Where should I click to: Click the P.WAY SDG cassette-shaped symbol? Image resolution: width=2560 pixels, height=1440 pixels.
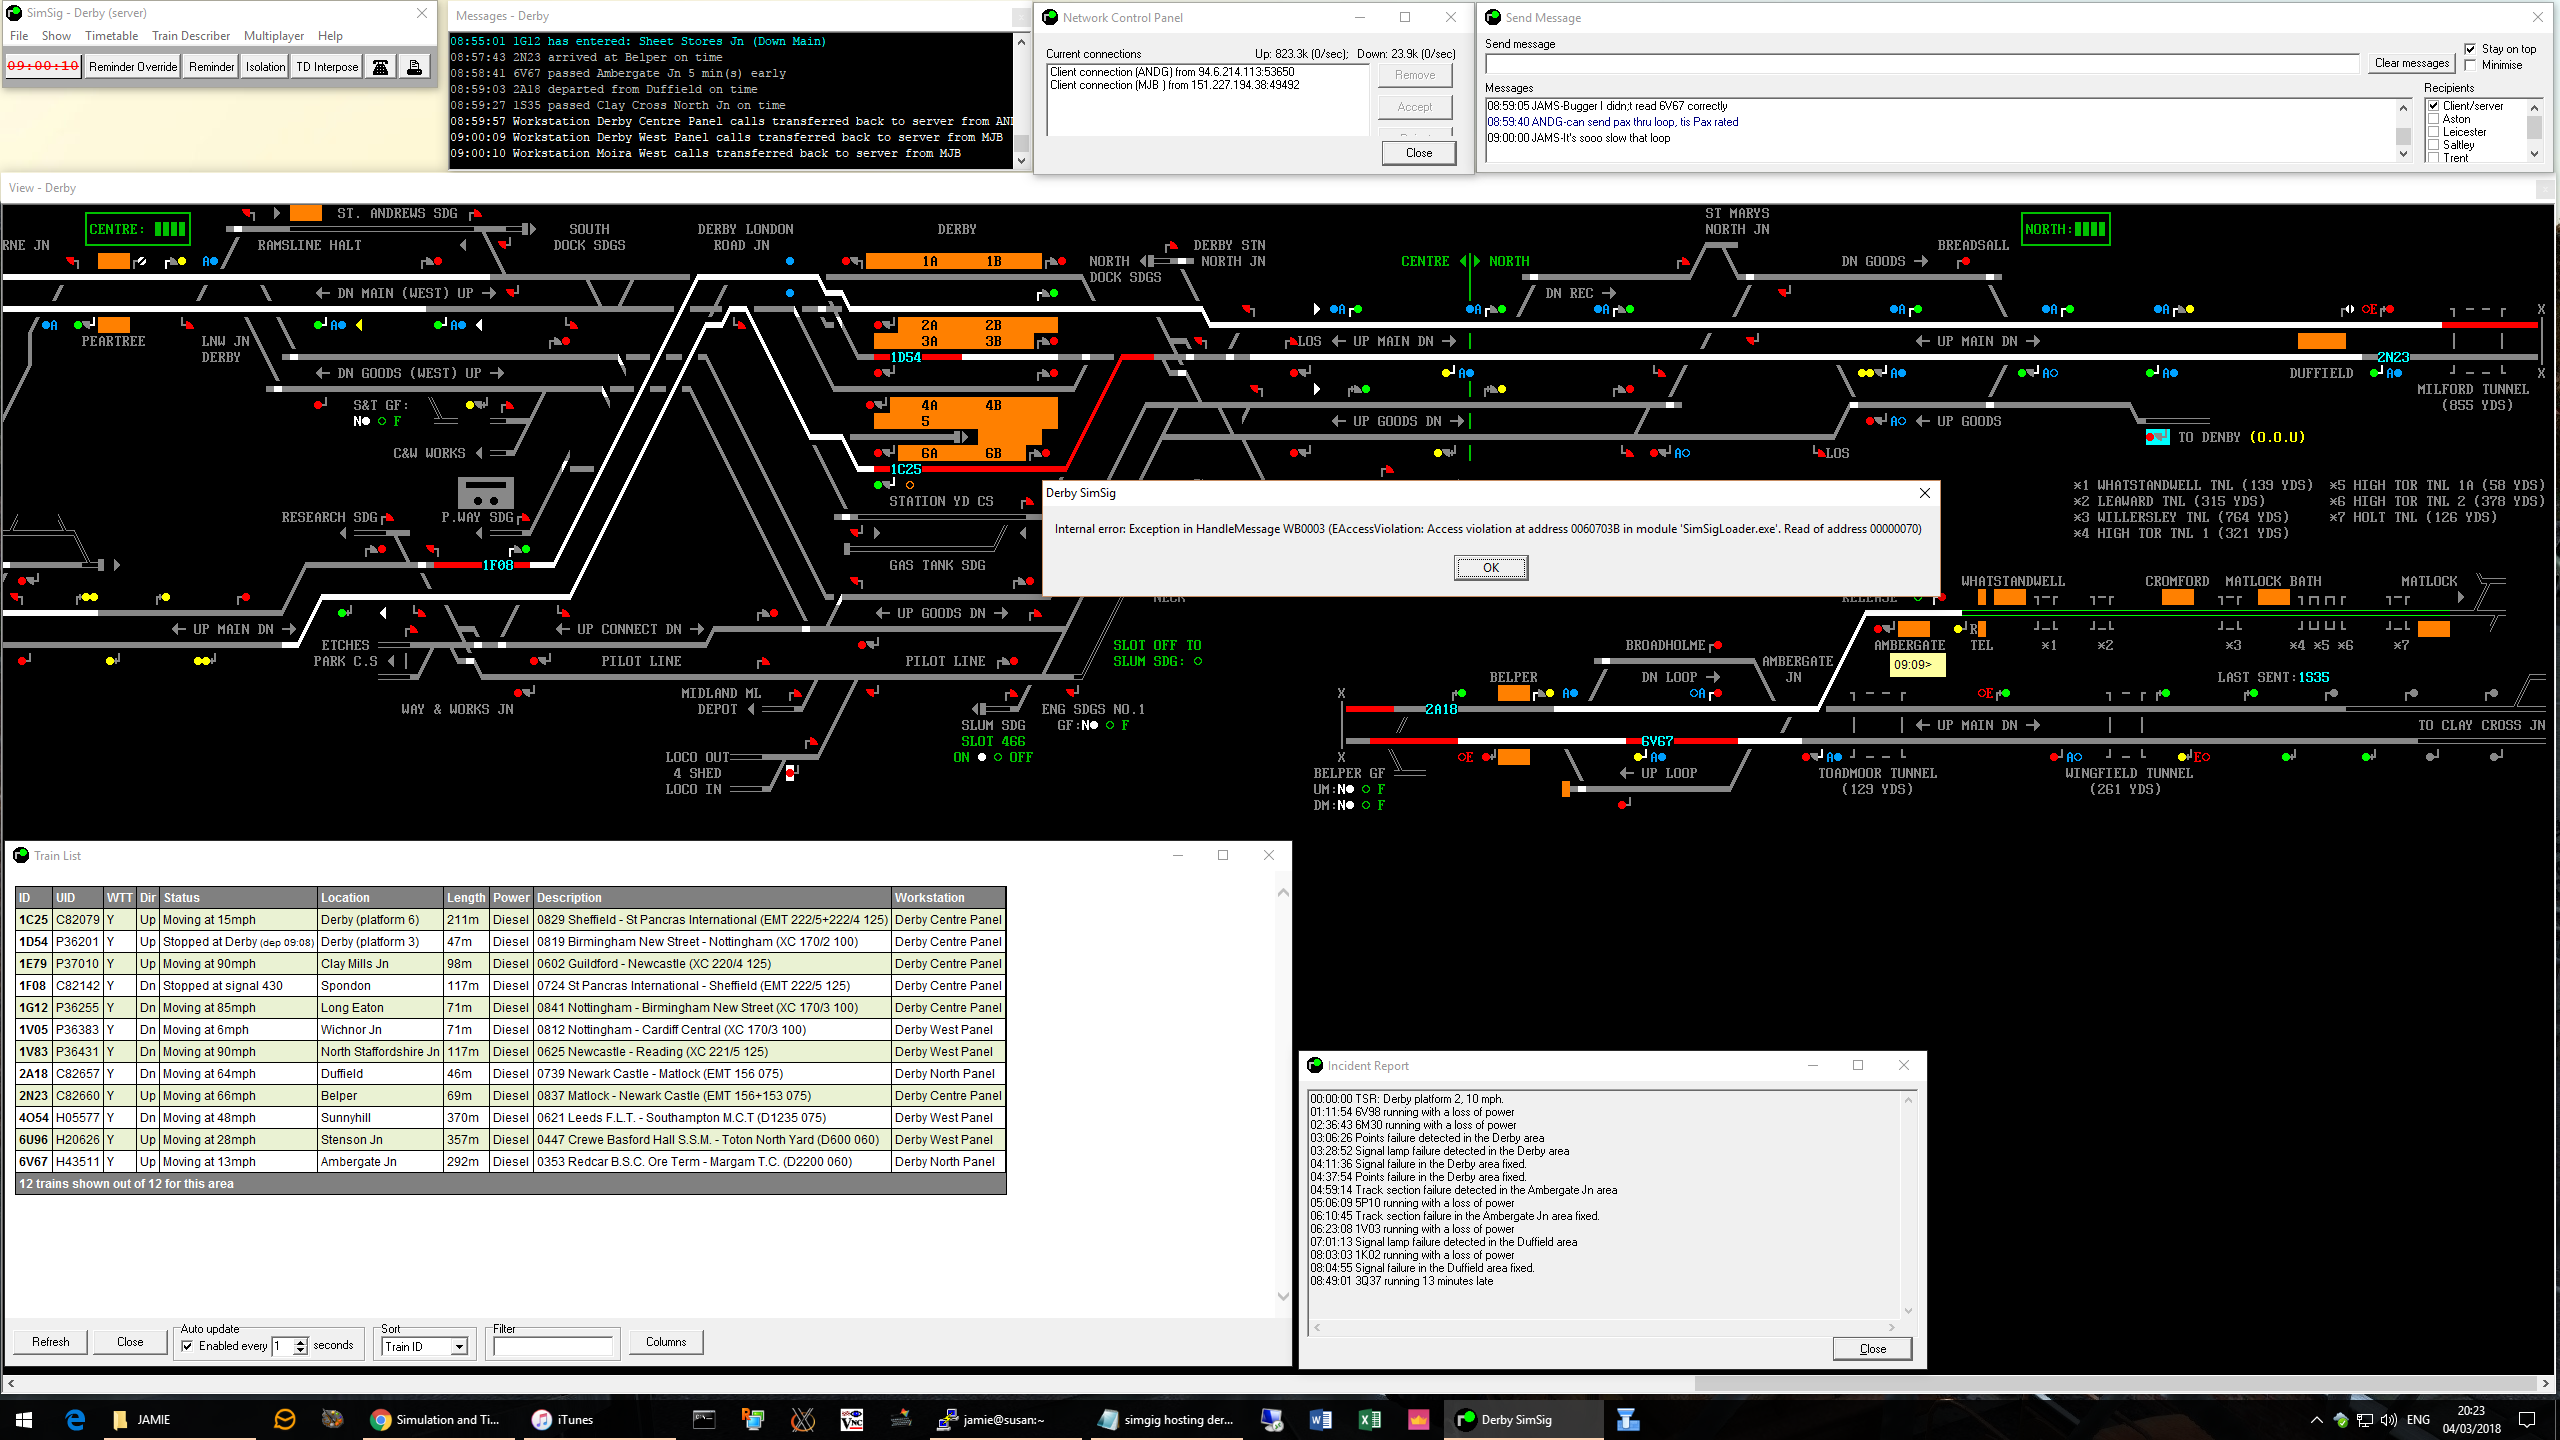[486, 493]
